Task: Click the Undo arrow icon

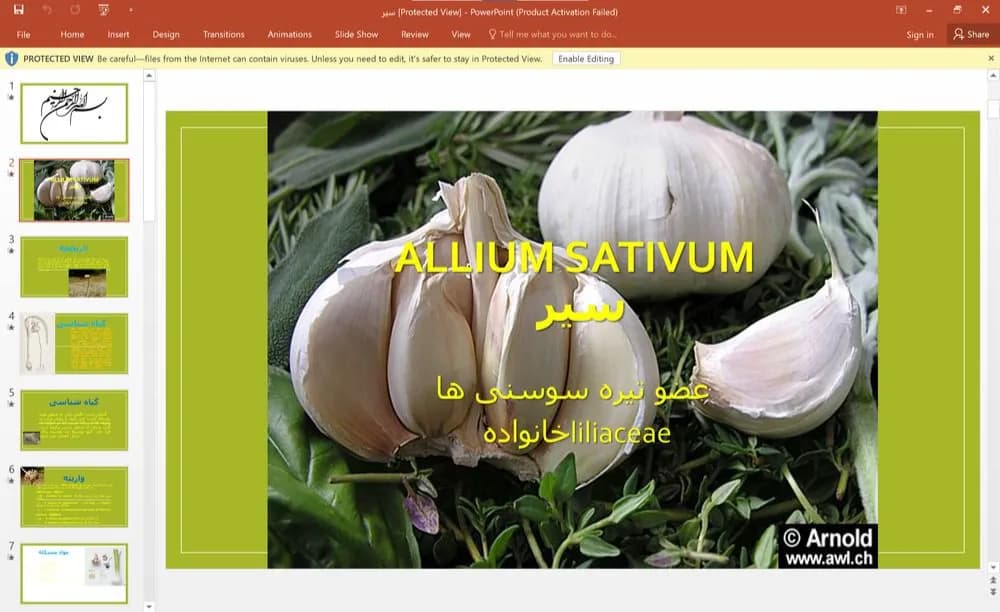Action: [47, 10]
